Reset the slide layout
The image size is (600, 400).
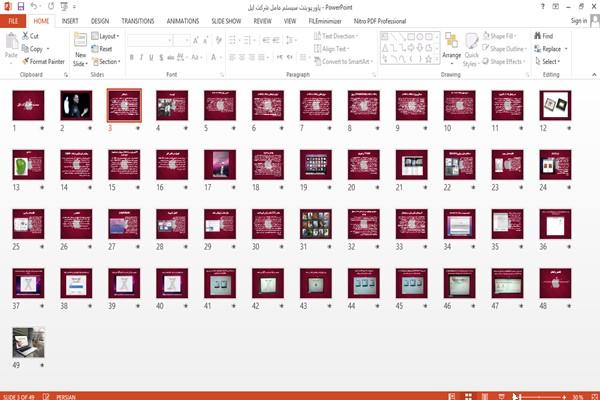pos(102,49)
